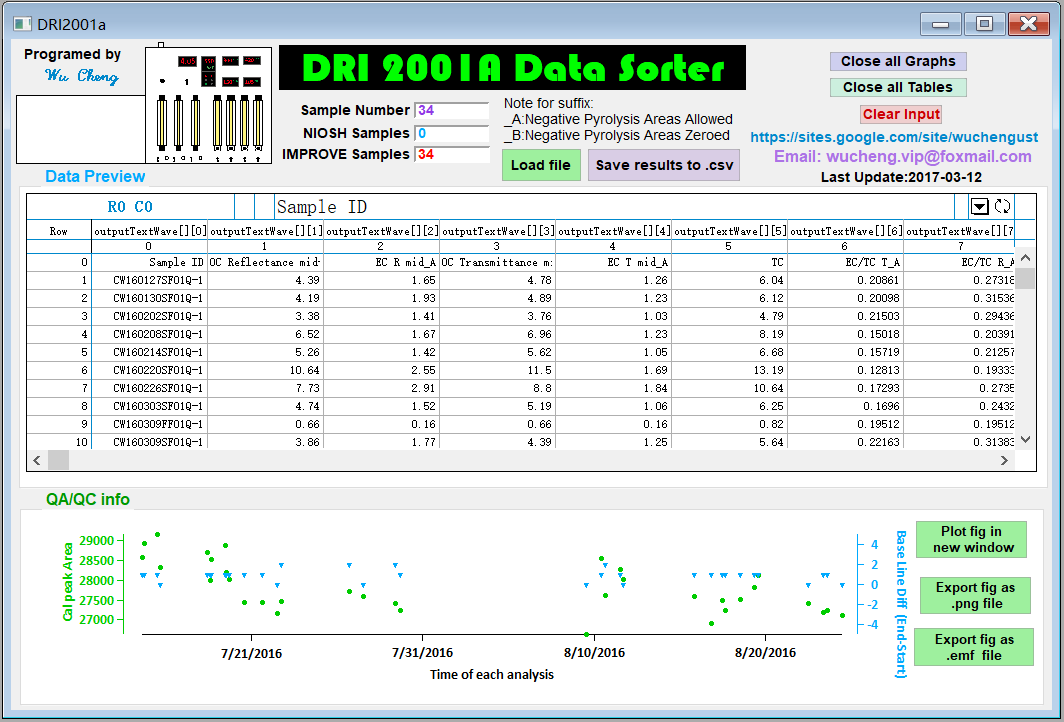Select column header outputTextWave[][1]
Screen dimensions: 1064x722
tap(266, 231)
